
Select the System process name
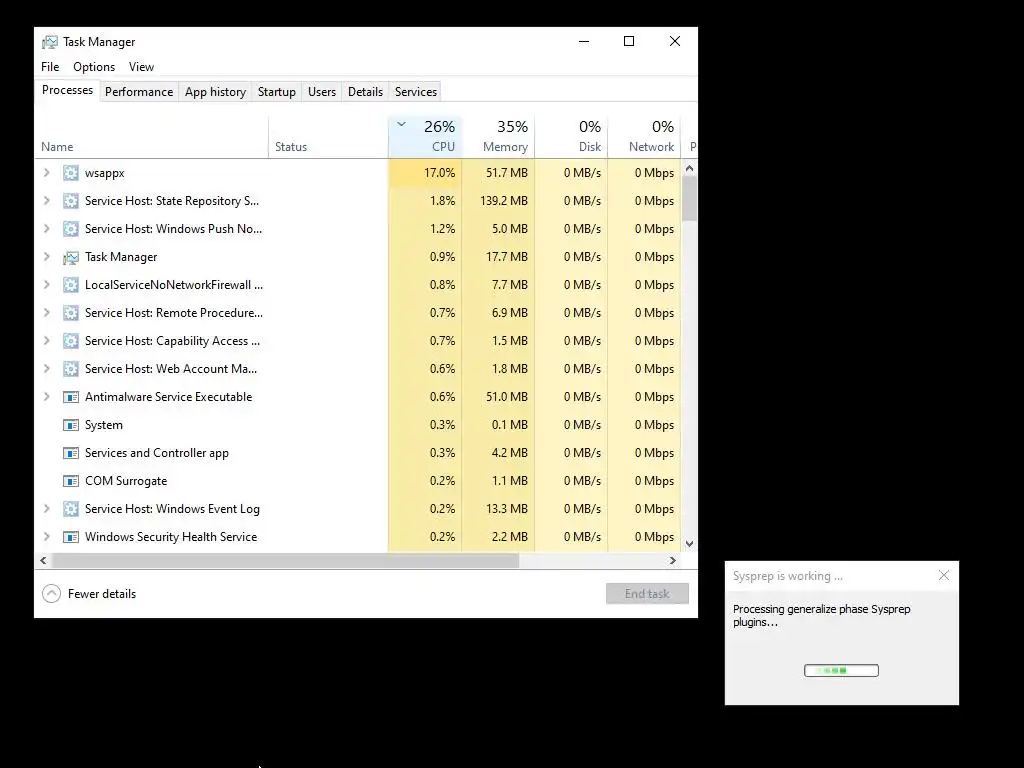point(104,425)
